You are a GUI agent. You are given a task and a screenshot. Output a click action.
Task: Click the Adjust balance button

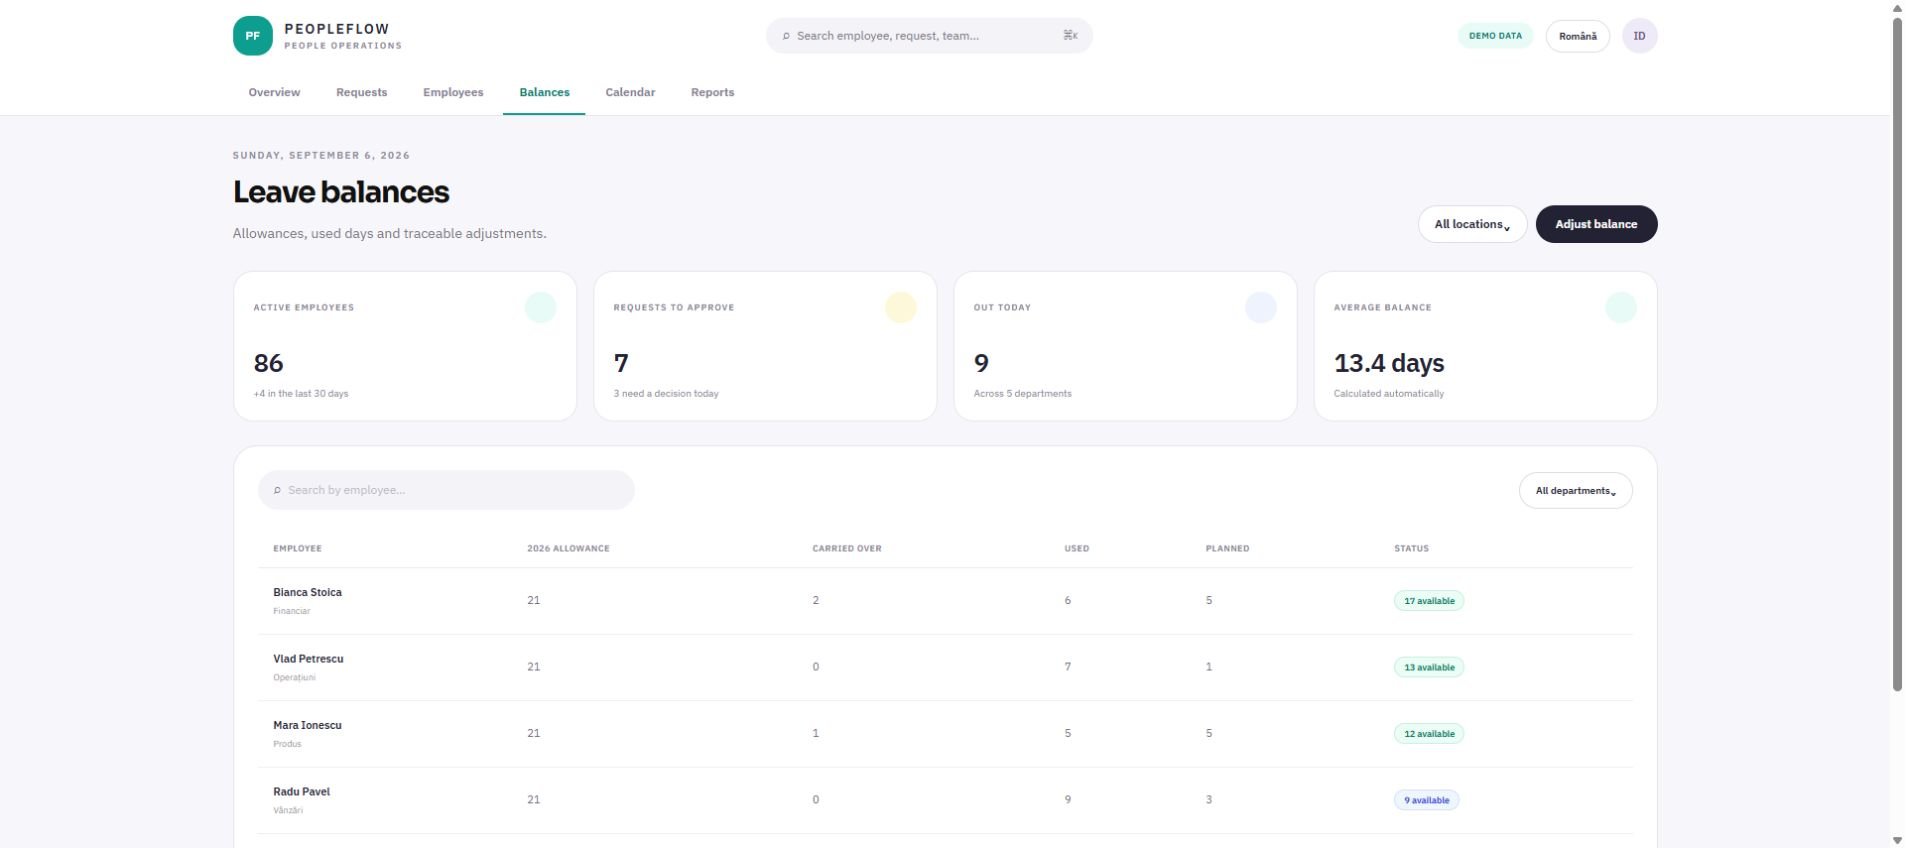tap(1596, 224)
